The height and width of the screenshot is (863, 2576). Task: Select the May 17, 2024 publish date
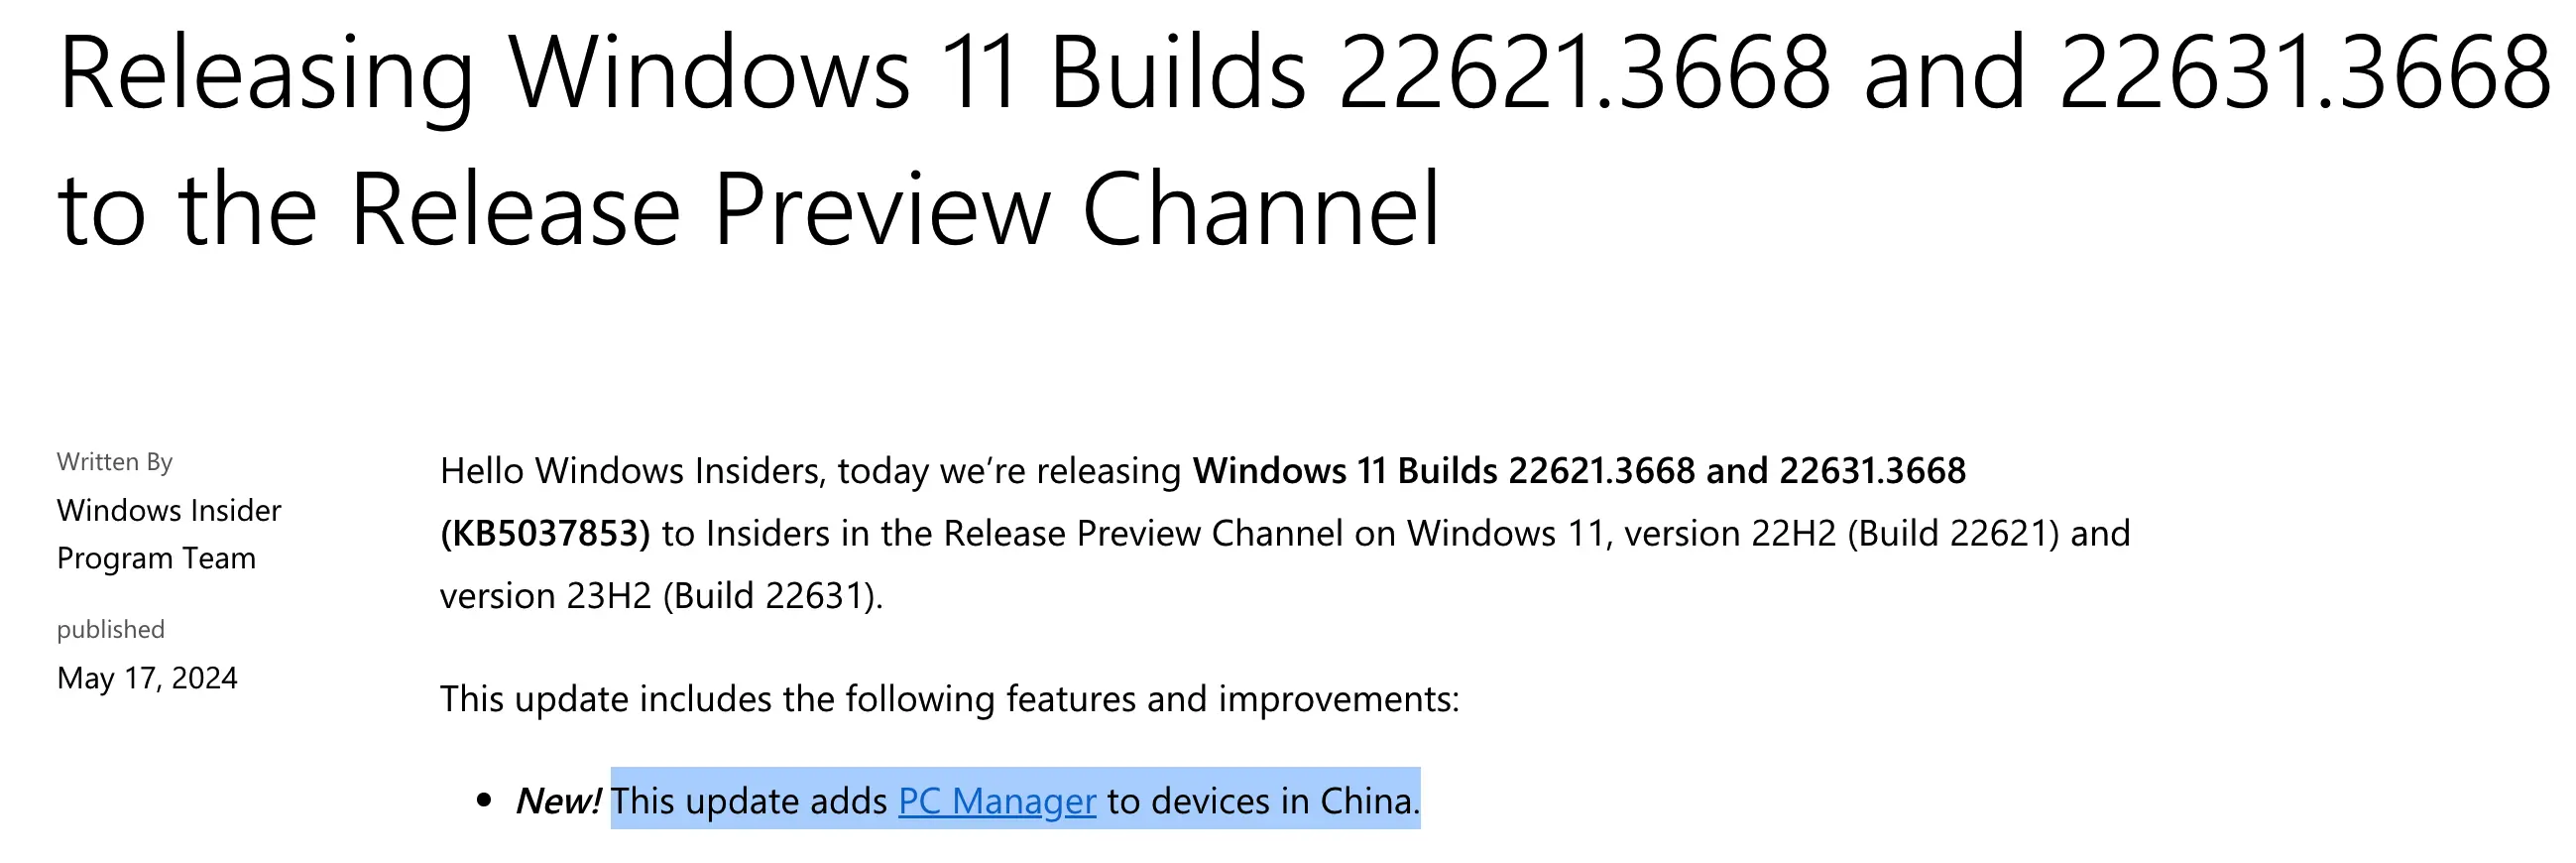(147, 678)
